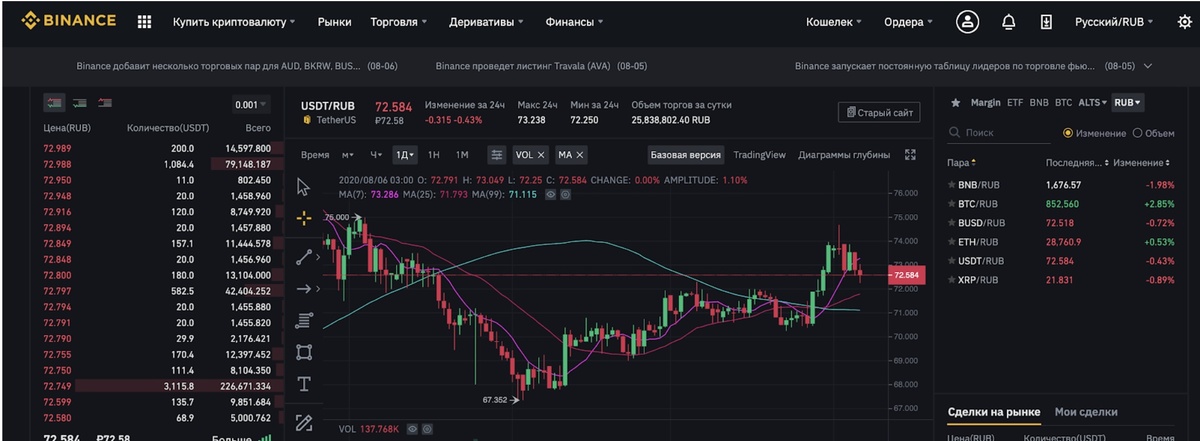
Task: Click the Поиск search field
Action: coord(1000,132)
